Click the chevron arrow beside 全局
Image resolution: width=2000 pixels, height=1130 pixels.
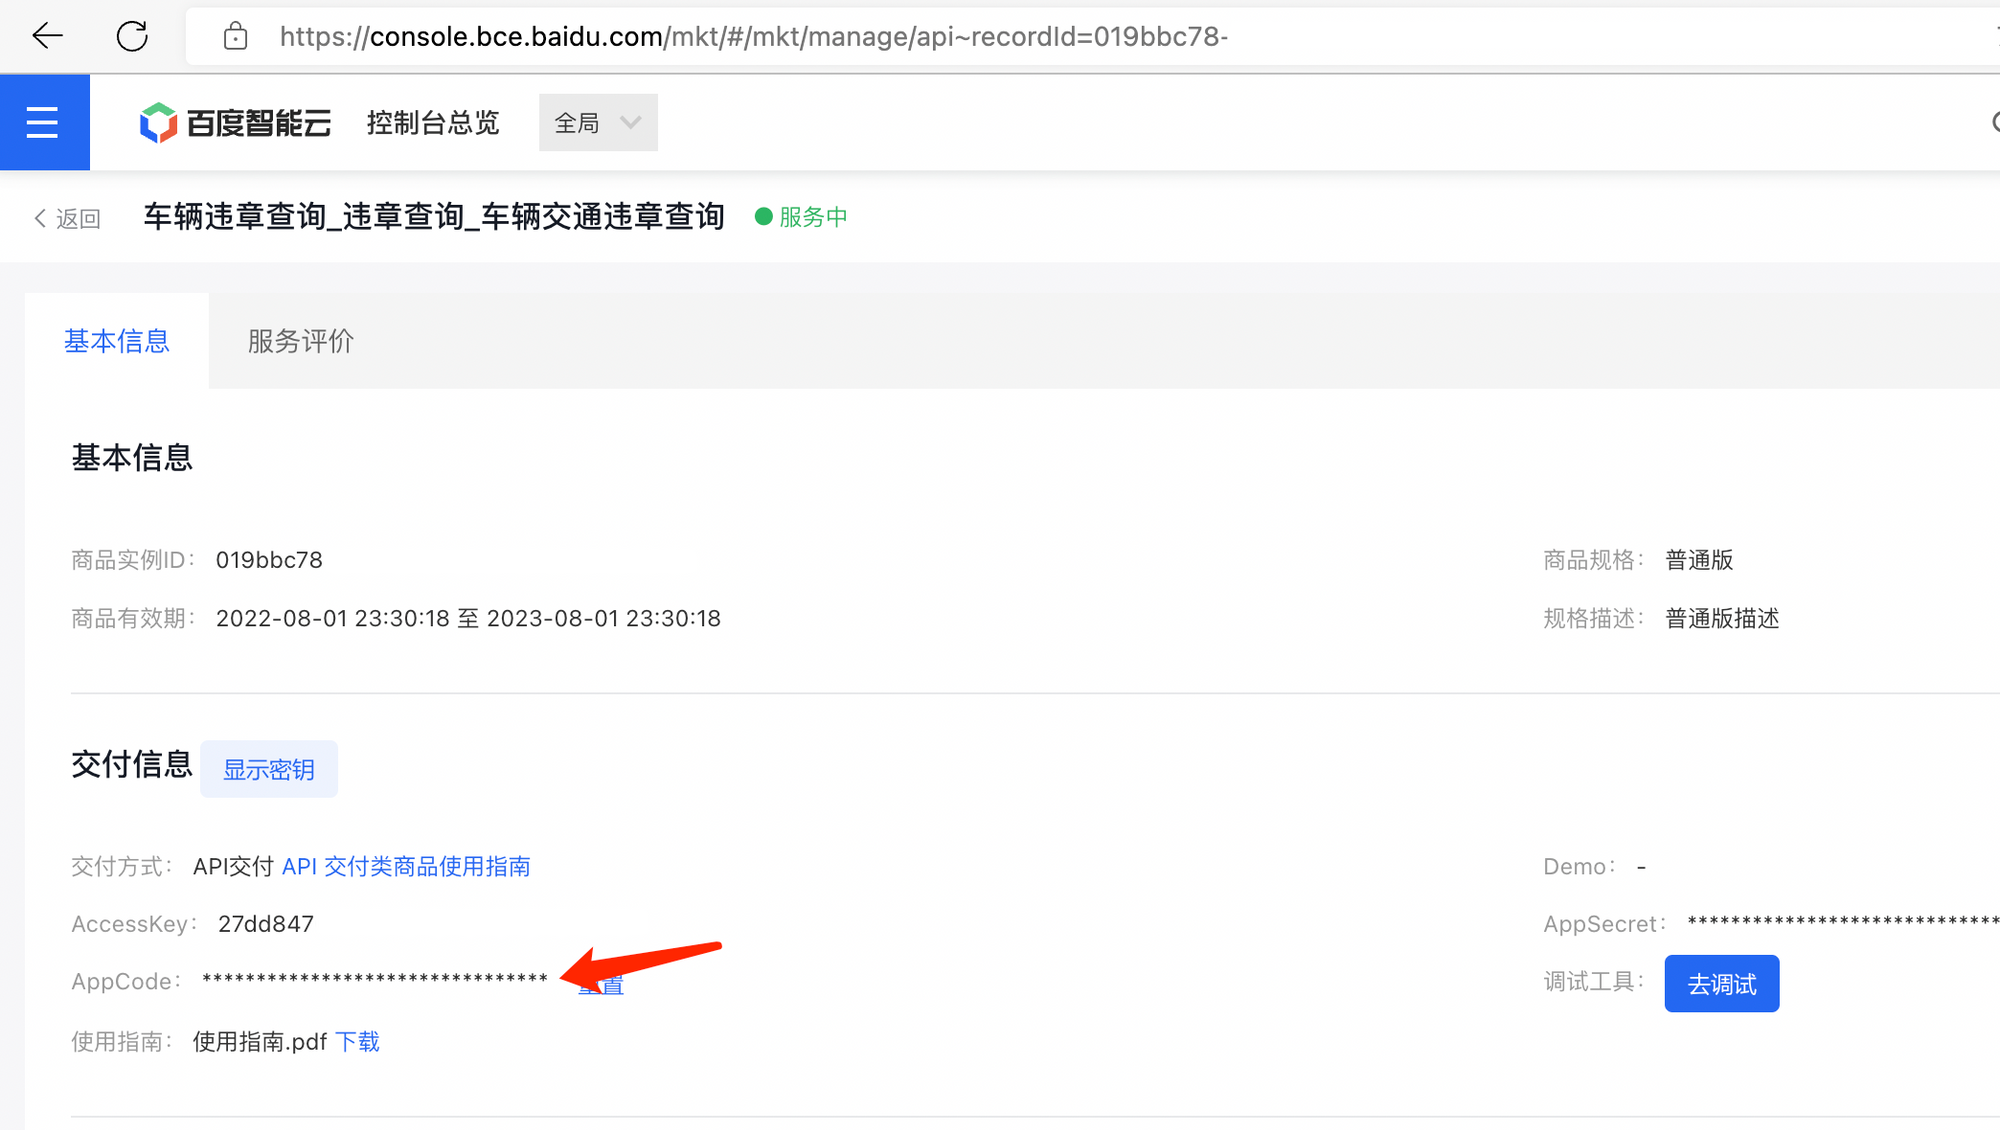630,123
